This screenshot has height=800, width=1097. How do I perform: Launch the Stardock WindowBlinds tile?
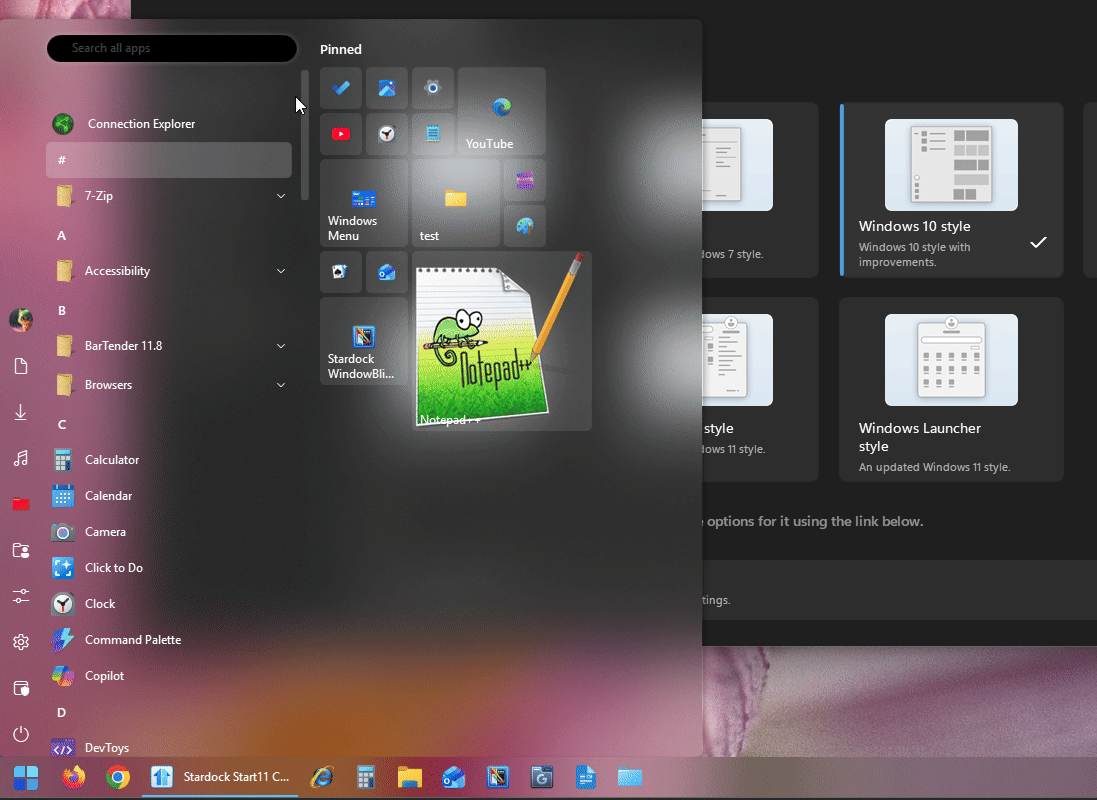click(364, 341)
